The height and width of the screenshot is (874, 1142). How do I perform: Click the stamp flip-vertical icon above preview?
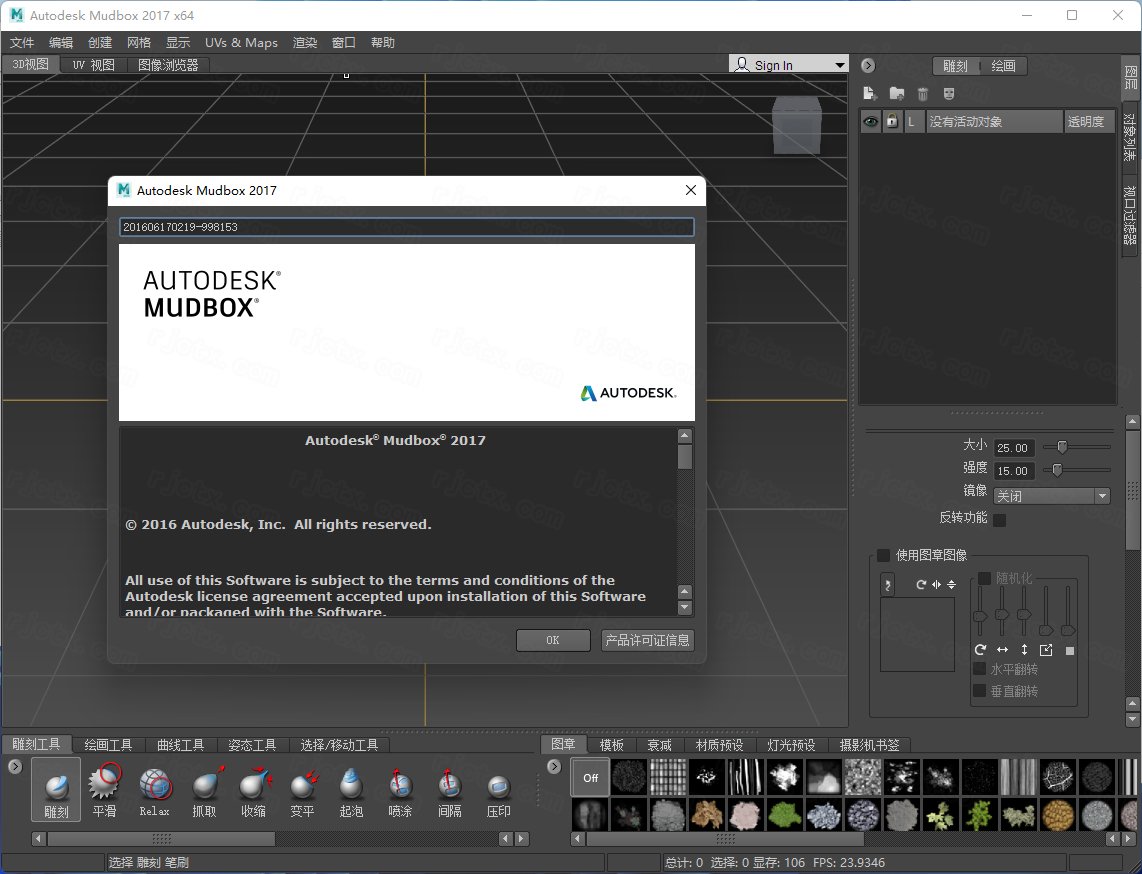[x=951, y=584]
